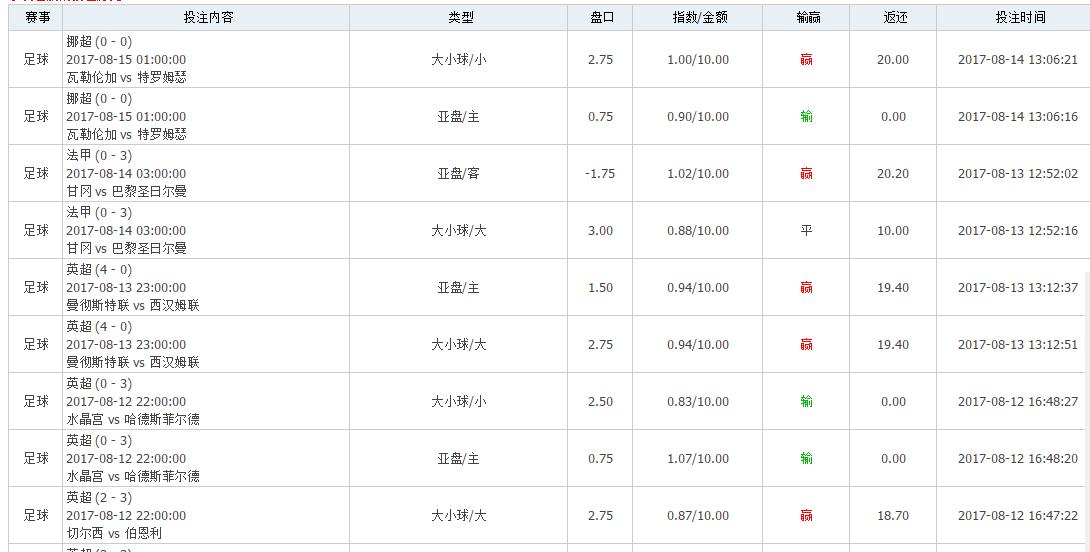
Task: Click the 盘口 column header
Action: pos(600,18)
